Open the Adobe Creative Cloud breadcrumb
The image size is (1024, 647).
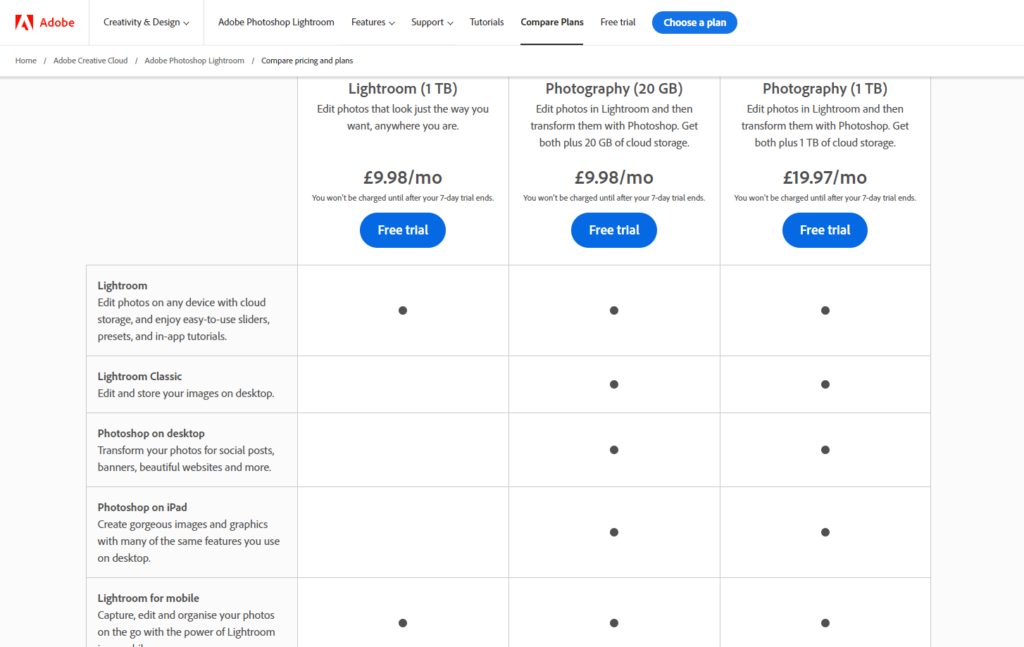(91, 61)
